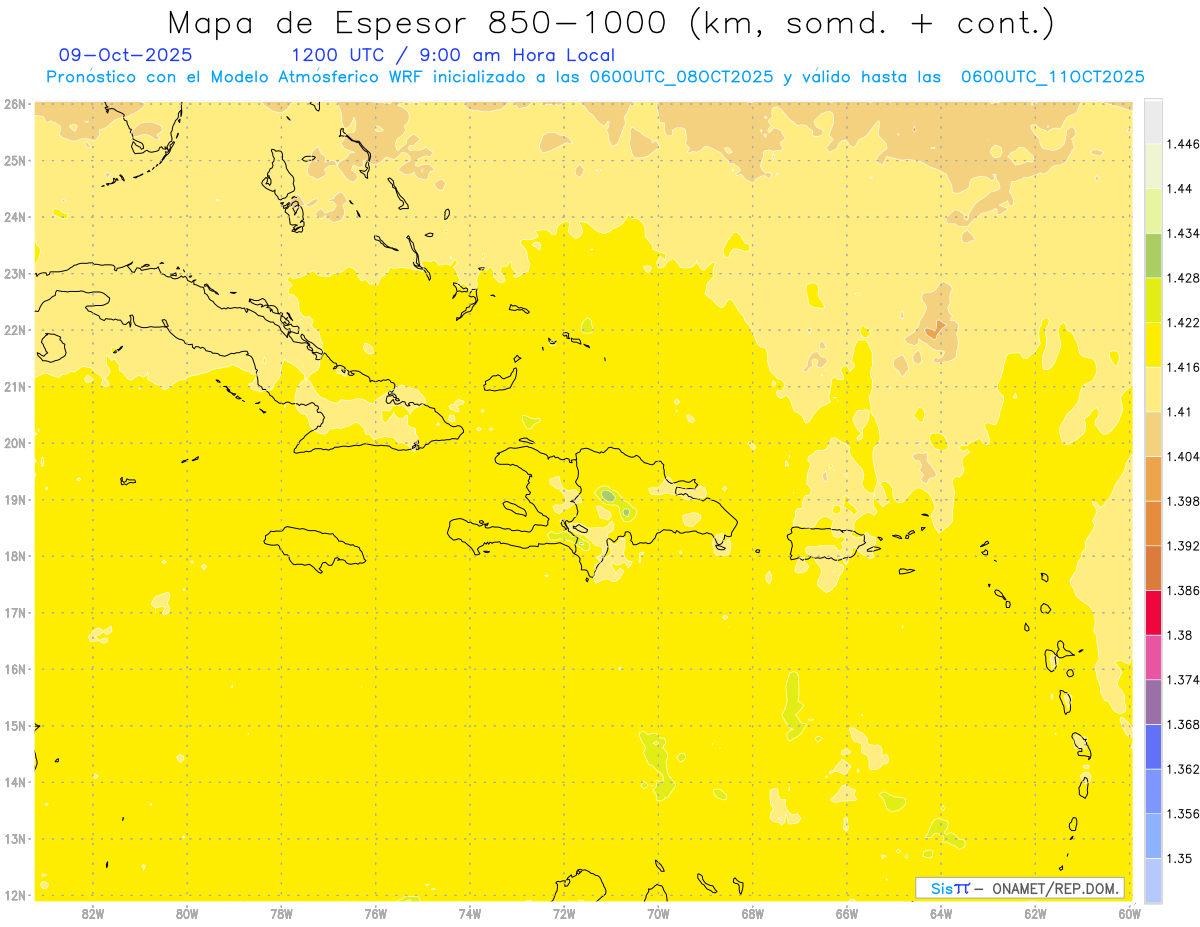Click the latitude label '22N'
This screenshot has height=927, width=1200.
(15, 330)
